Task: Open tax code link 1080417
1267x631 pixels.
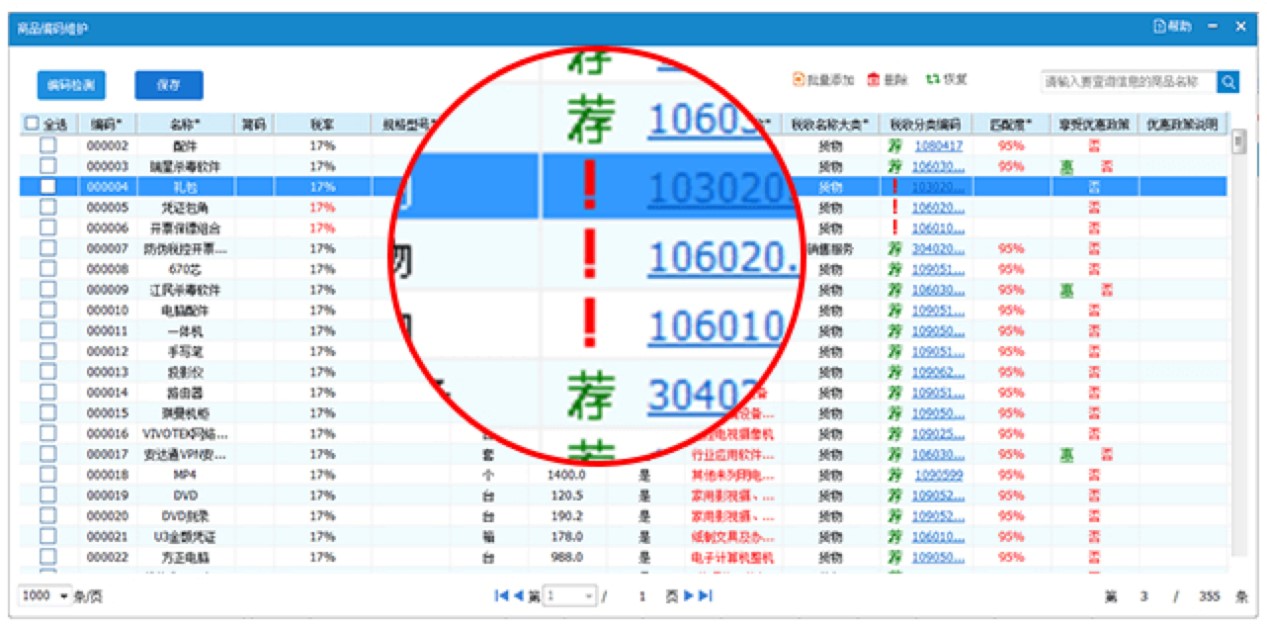Action: click(x=938, y=145)
